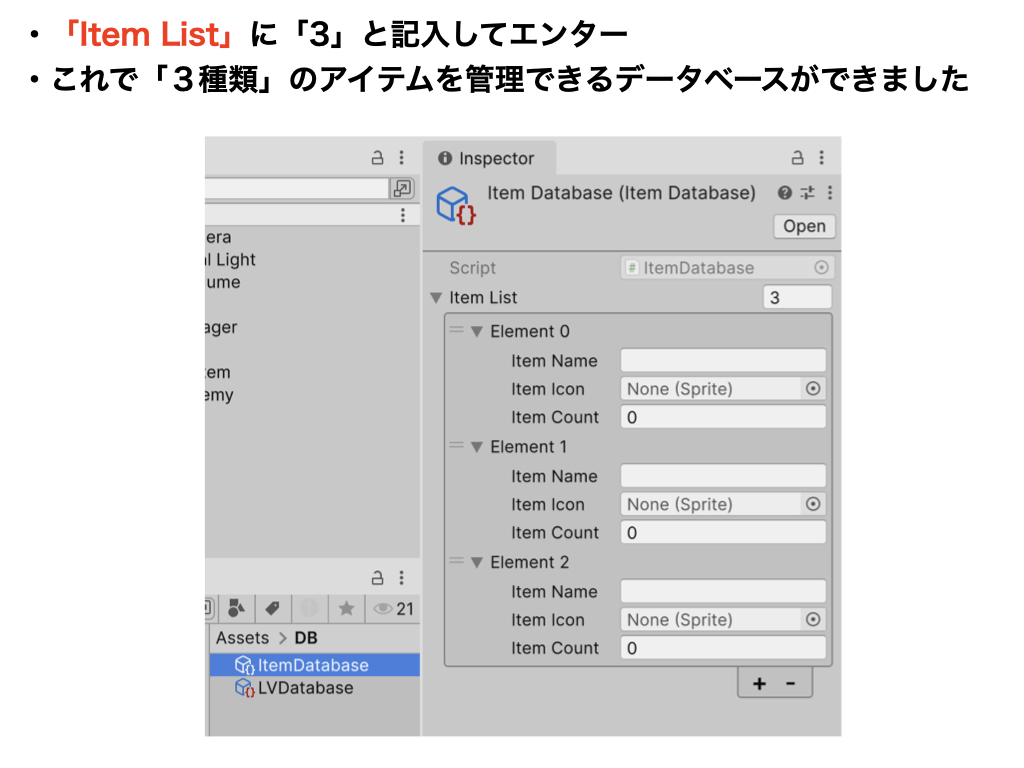Click the Item Icon label in Element 1
1024x768 pixels.
(547, 504)
